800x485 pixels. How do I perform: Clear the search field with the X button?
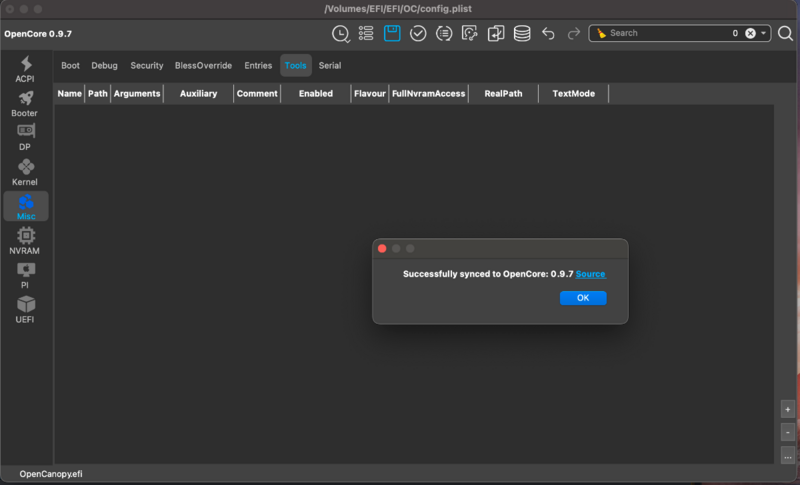[x=750, y=33]
